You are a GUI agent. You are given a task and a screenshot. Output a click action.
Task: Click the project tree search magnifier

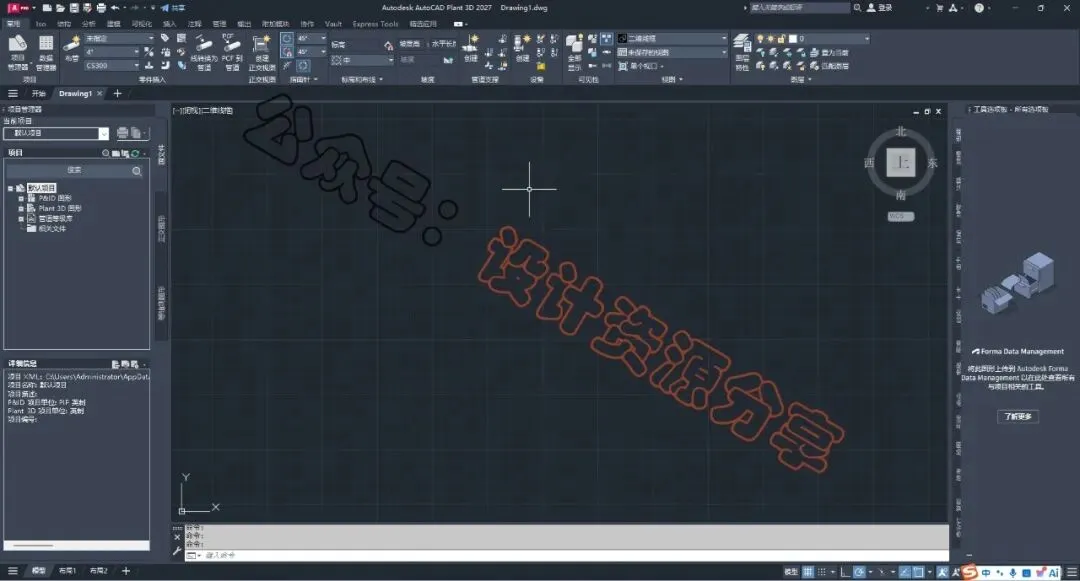136,171
